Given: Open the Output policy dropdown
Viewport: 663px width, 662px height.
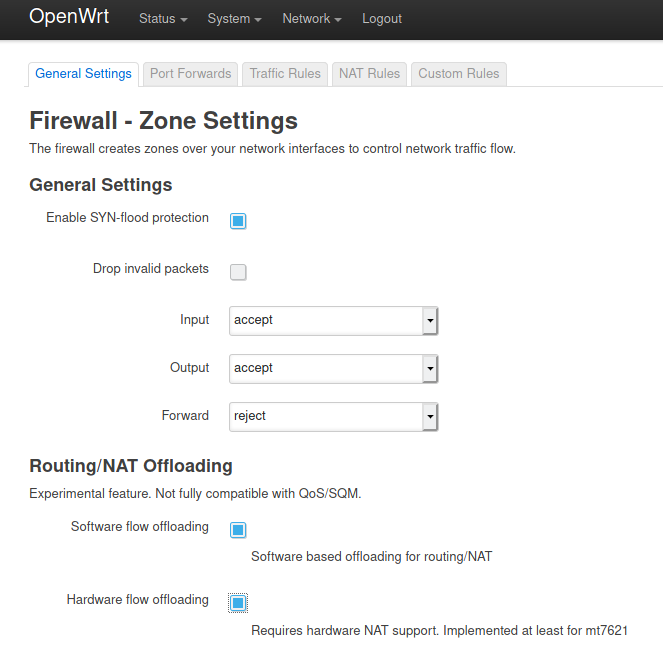Looking at the screenshot, I should 333,369.
